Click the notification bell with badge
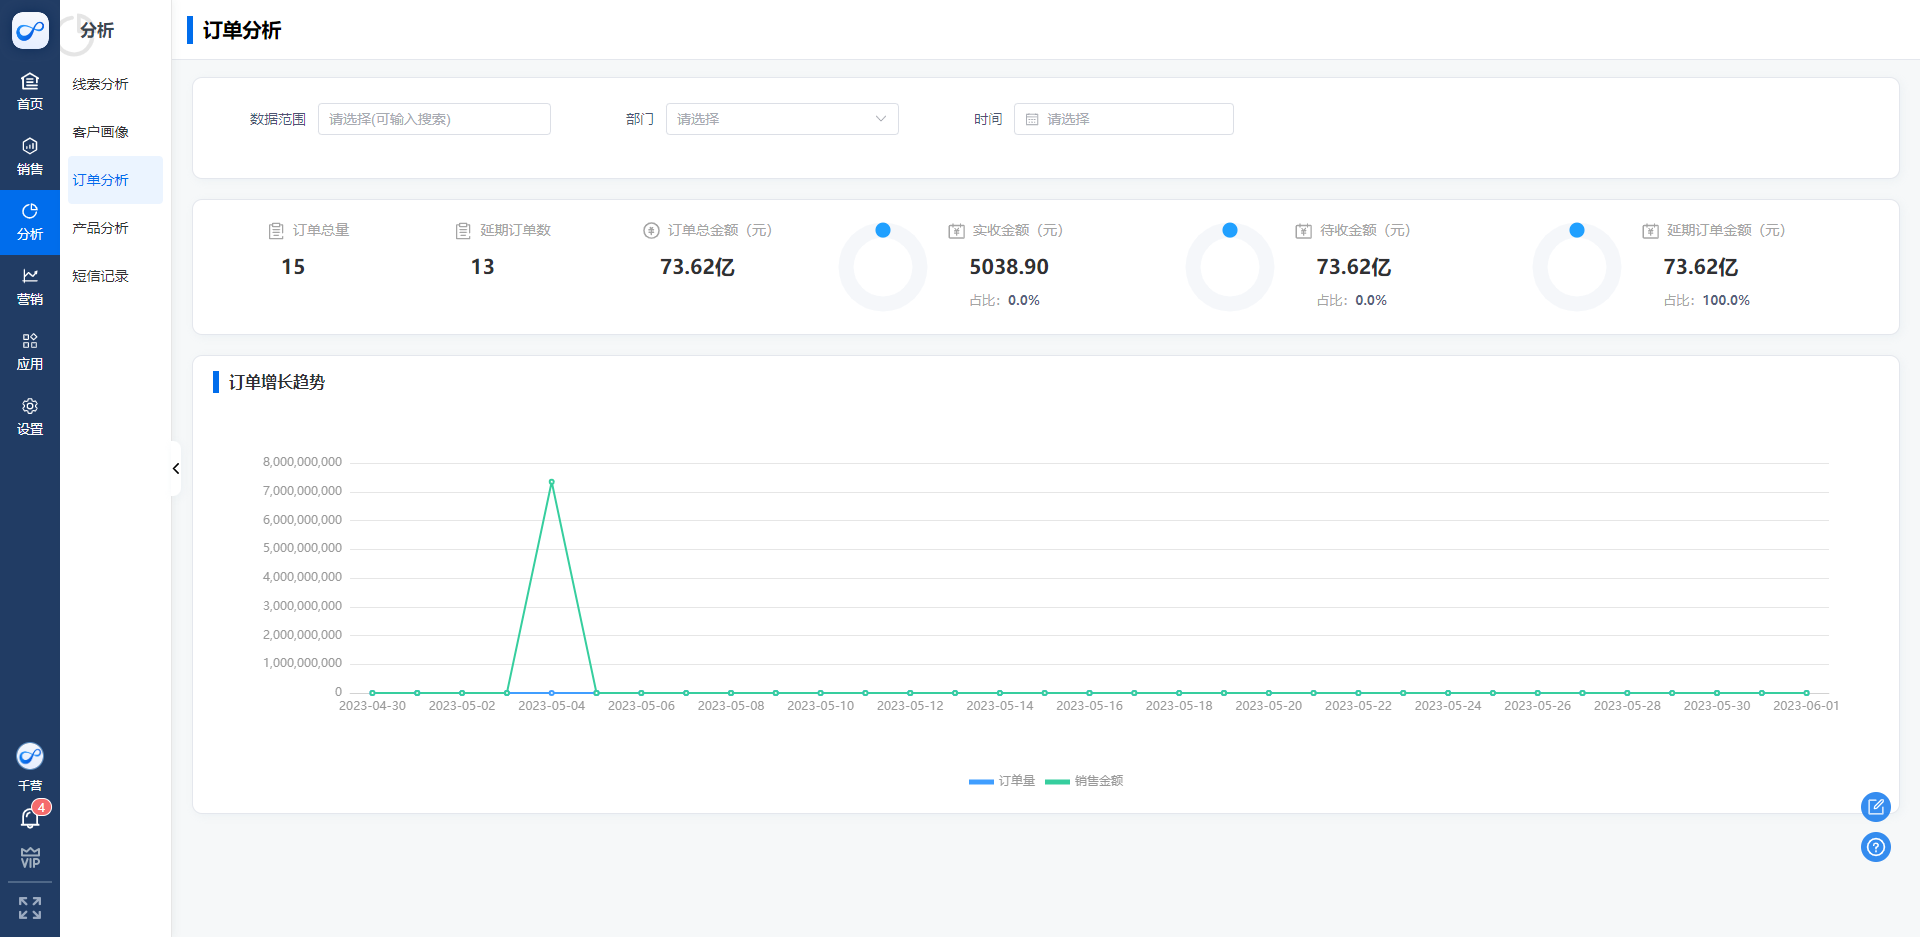Screen dimensions: 1920x937 (x=30, y=818)
